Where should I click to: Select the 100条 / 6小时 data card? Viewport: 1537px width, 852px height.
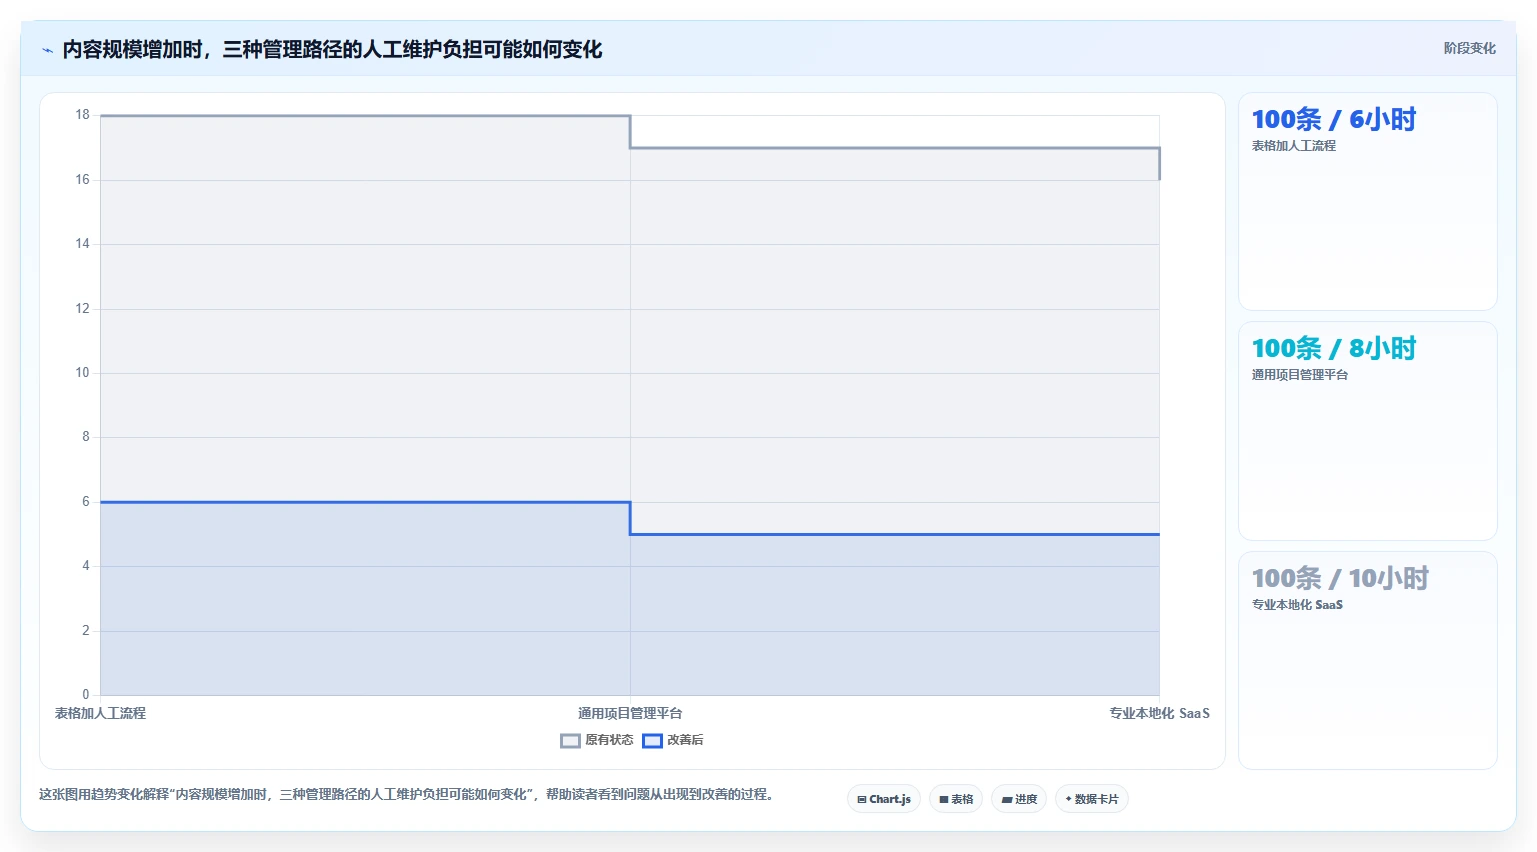click(x=1367, y=202)
